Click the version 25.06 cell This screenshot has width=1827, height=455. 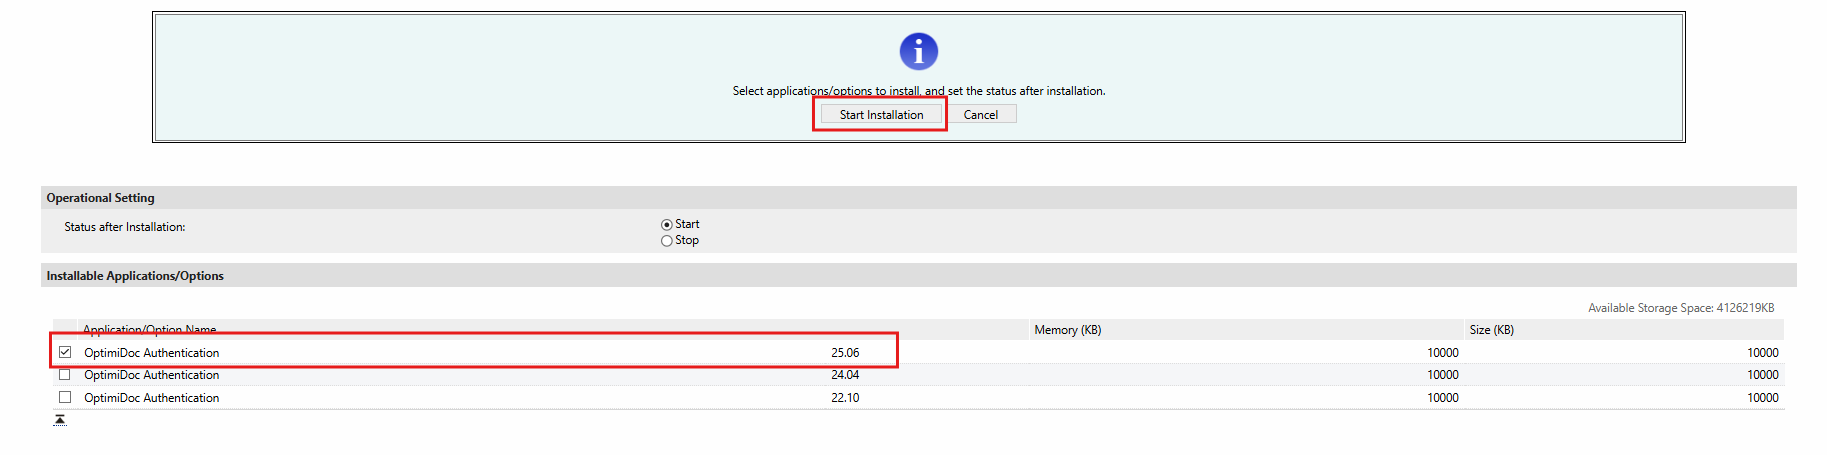pyautogui.click(x=845, y=352)
